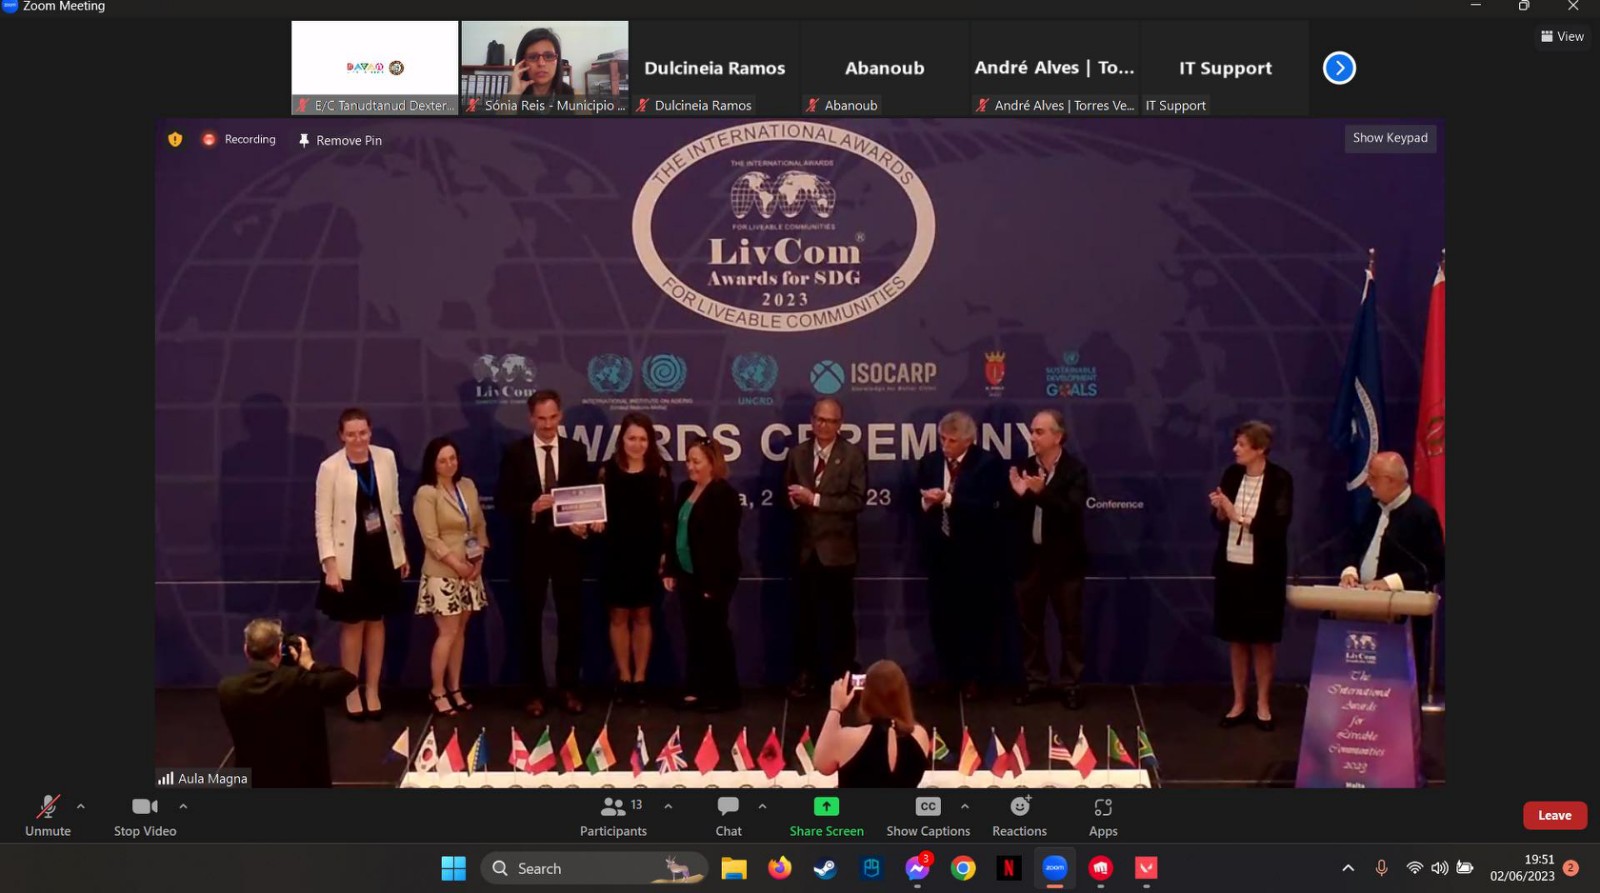Unmute the microphone
Image resolution: width=1600 pixels, height=893 pixels.
[48, 816]
